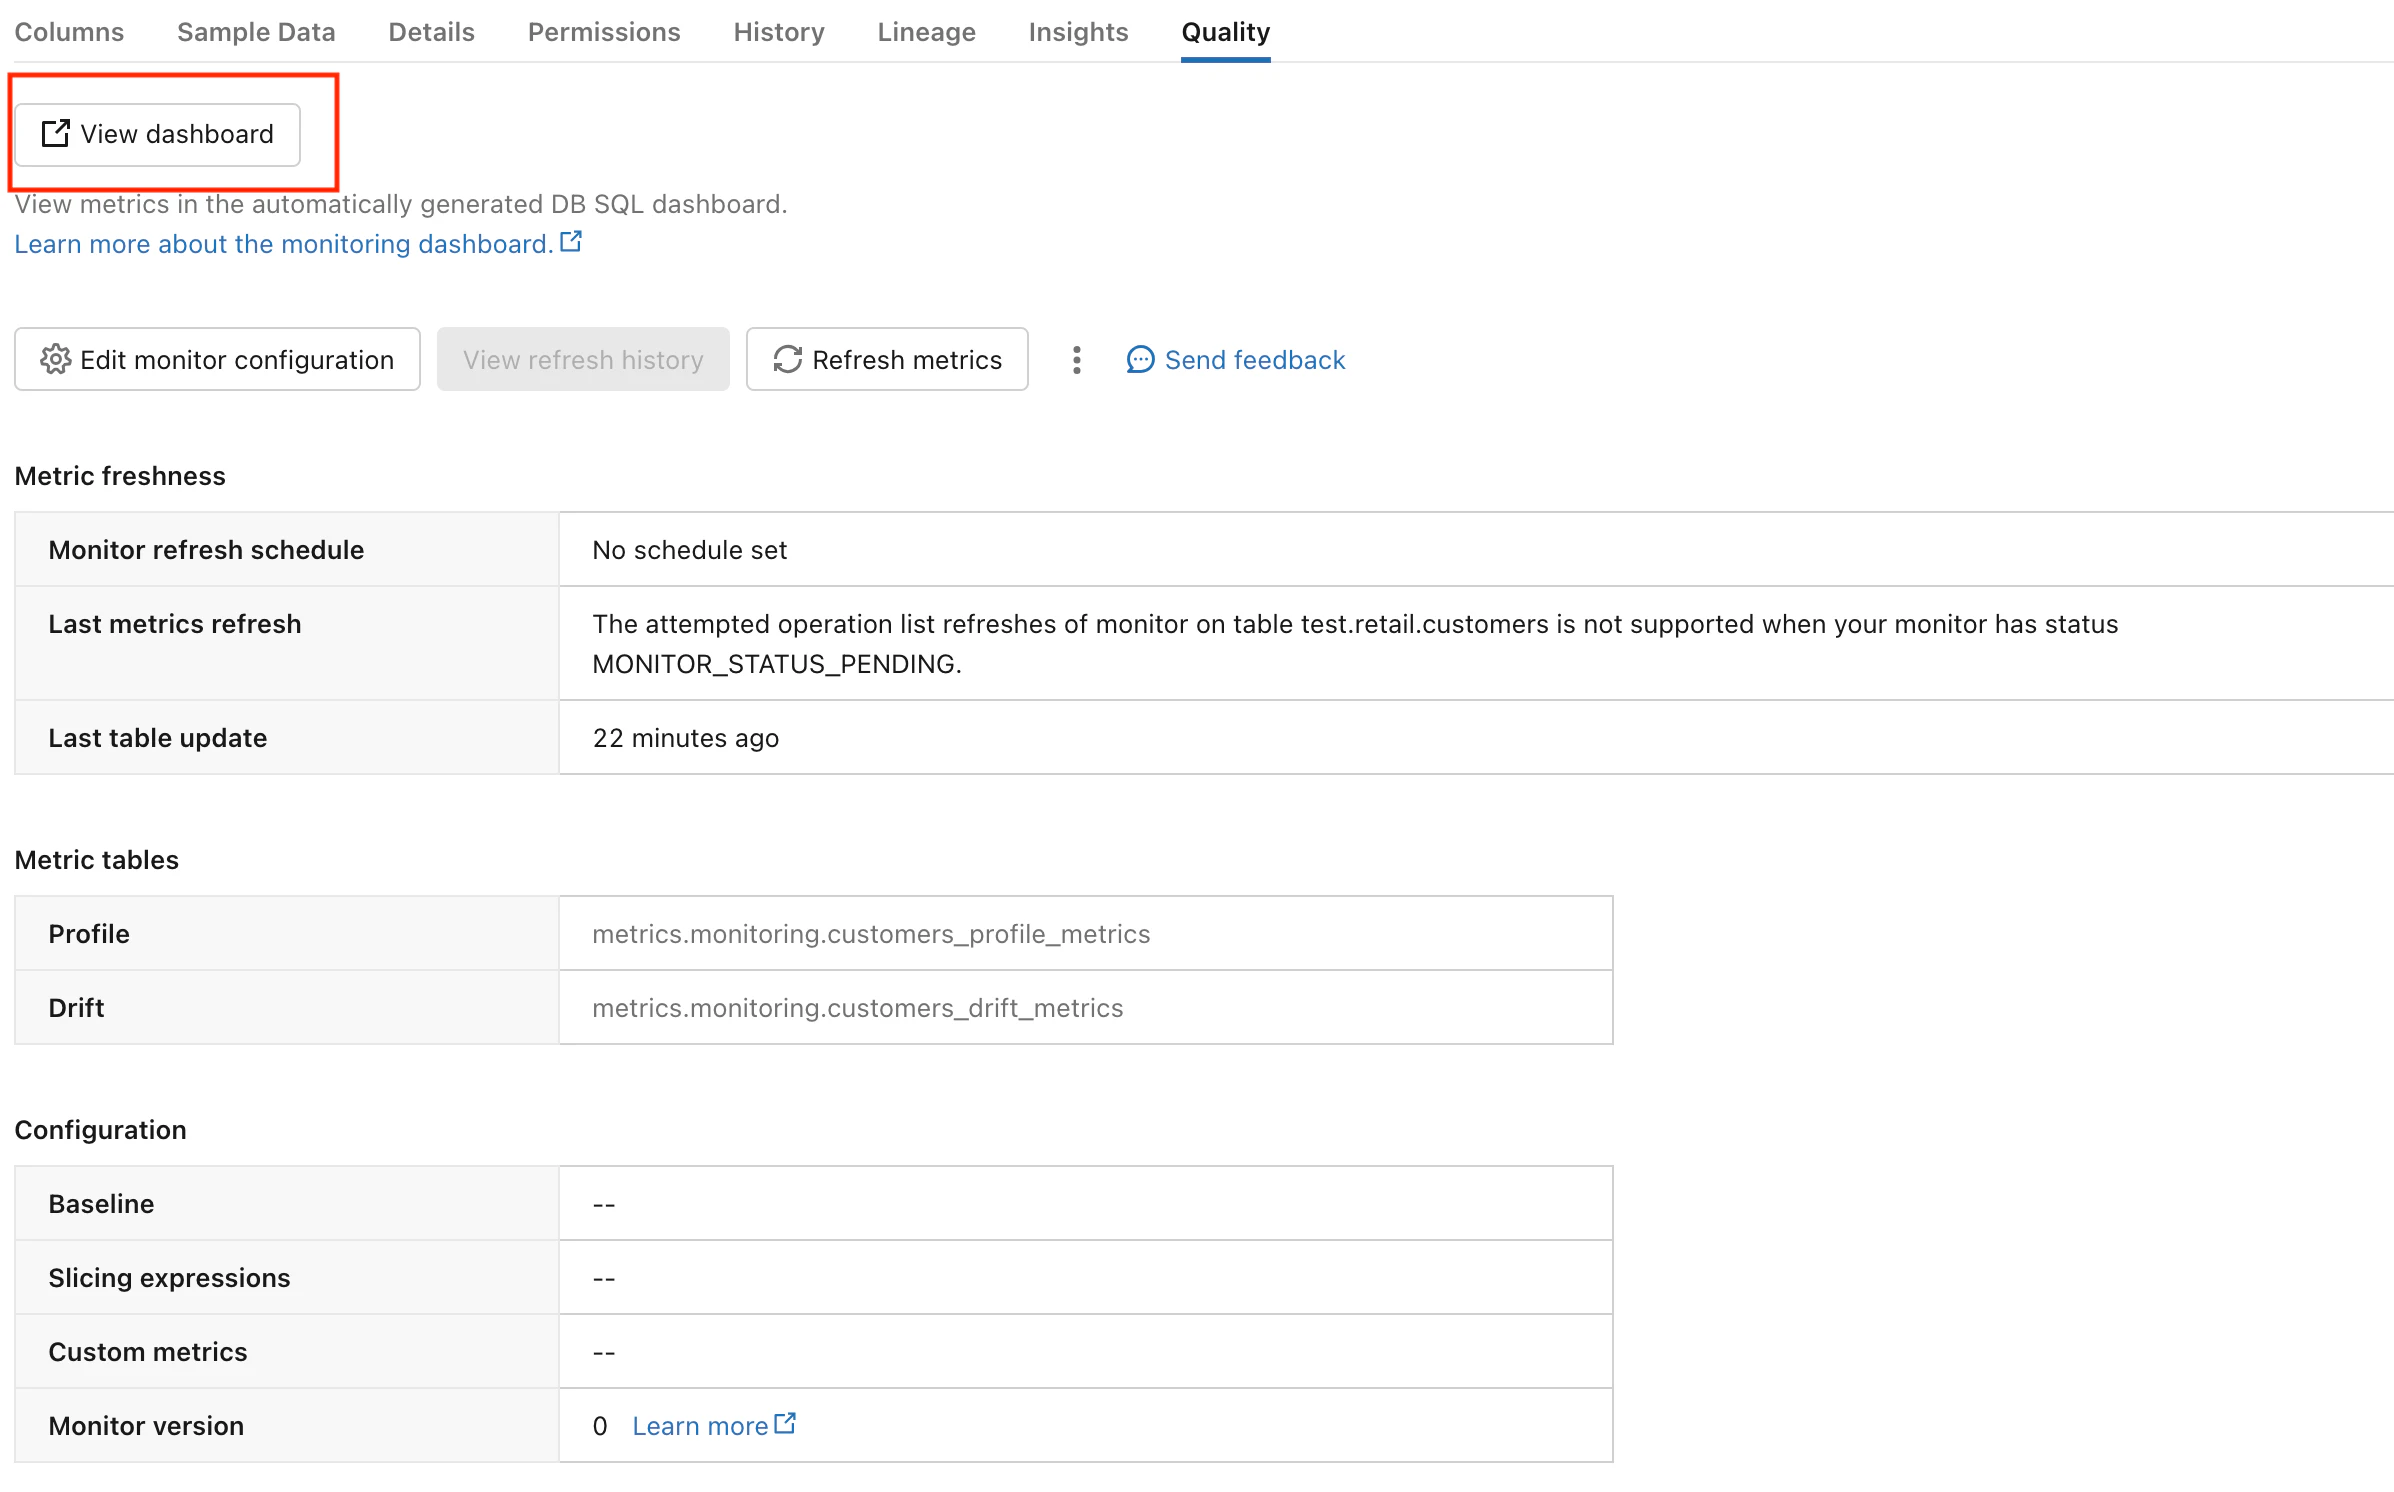The height and width of the screenshot is (1492, 2394).
Task: Click the speech bubble icon on Send feedback
Action: point(1140,360)
